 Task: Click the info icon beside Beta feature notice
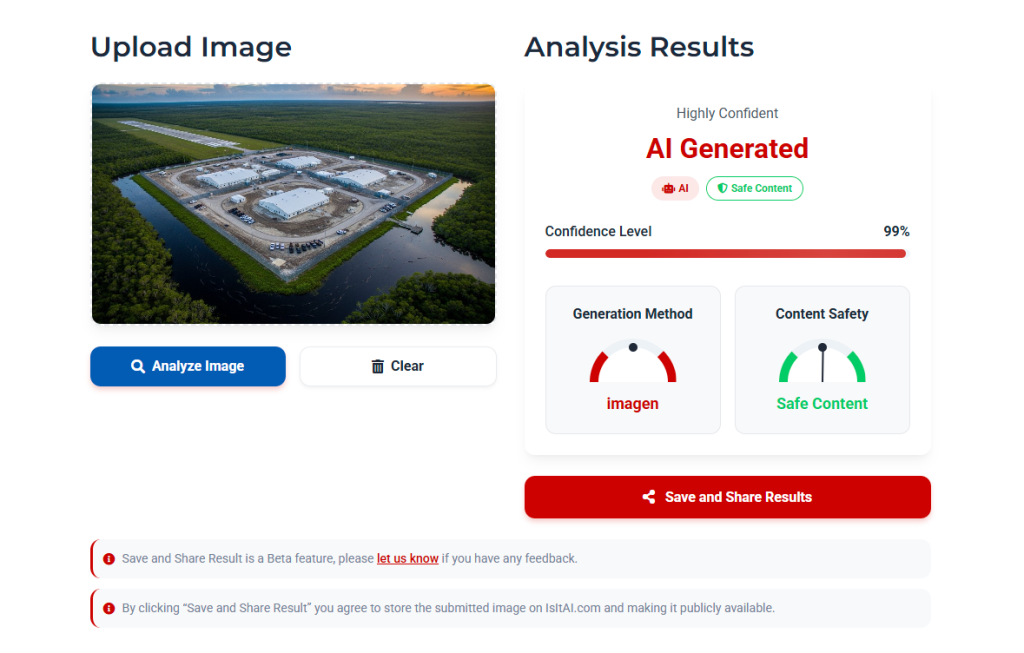coord(109,559)
